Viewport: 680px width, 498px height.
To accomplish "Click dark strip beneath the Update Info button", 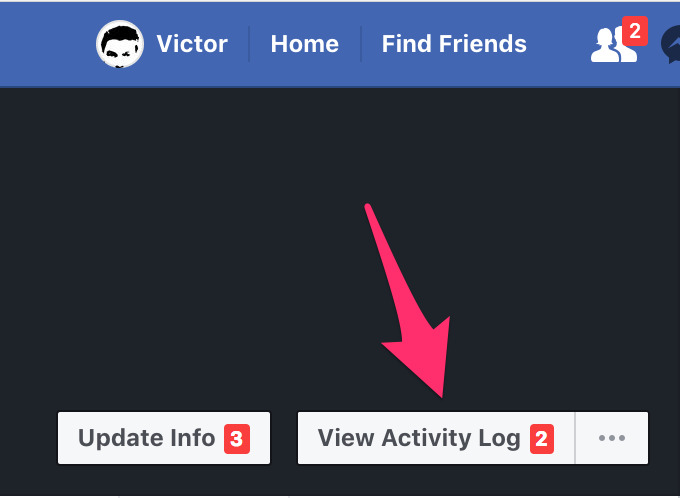I will [x=164, y=479].
